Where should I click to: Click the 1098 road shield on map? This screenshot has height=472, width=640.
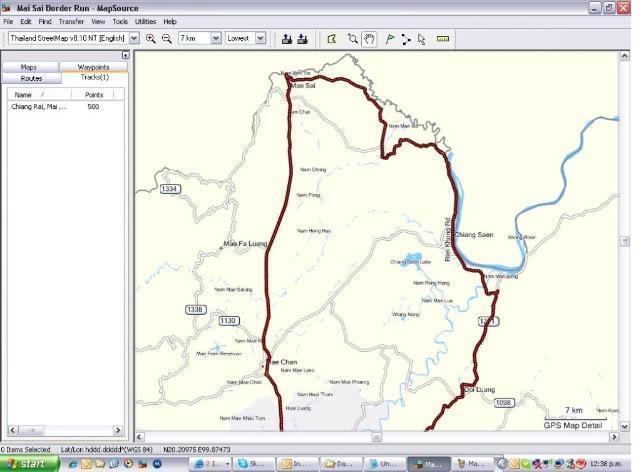503,403
